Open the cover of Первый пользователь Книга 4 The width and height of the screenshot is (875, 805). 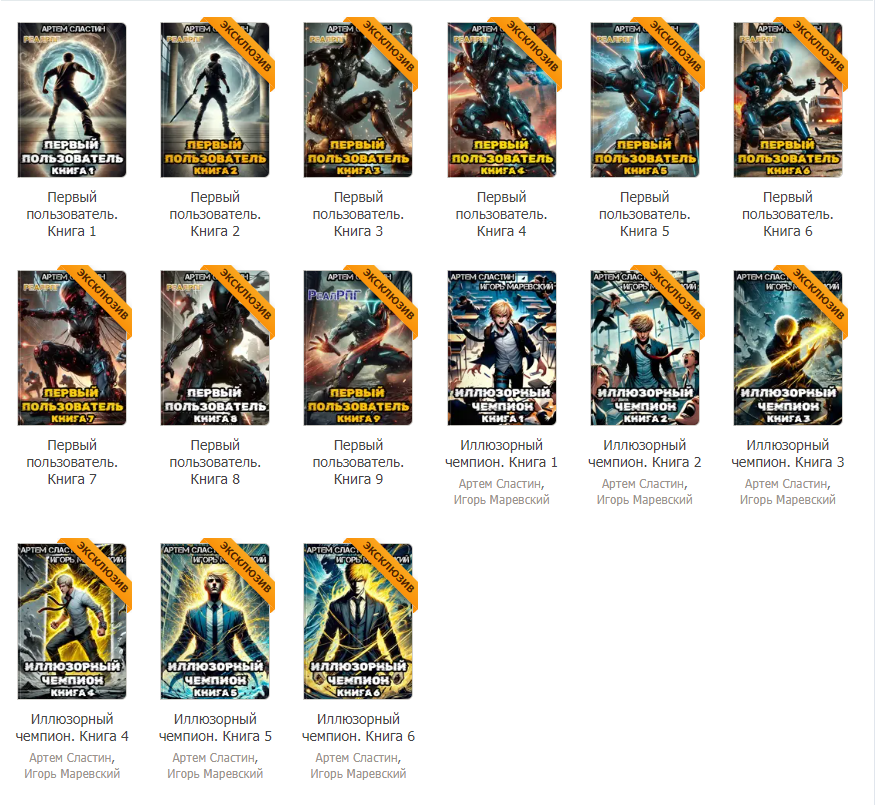(x=502, y=100)
